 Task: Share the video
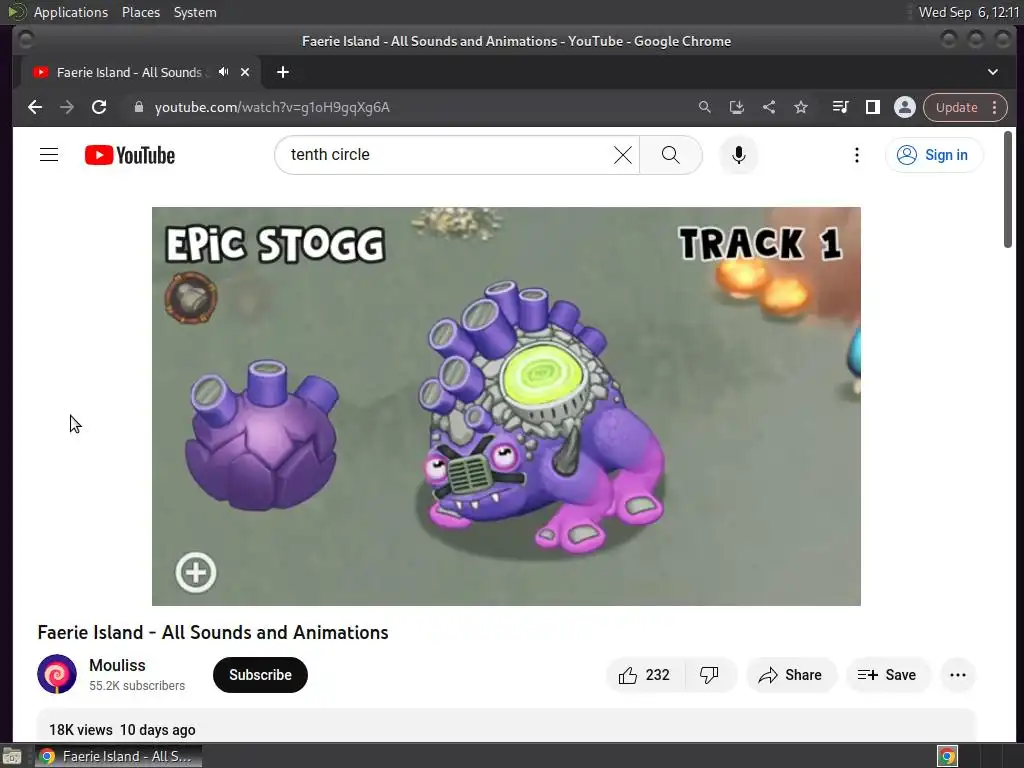click(x=790, y=675)
